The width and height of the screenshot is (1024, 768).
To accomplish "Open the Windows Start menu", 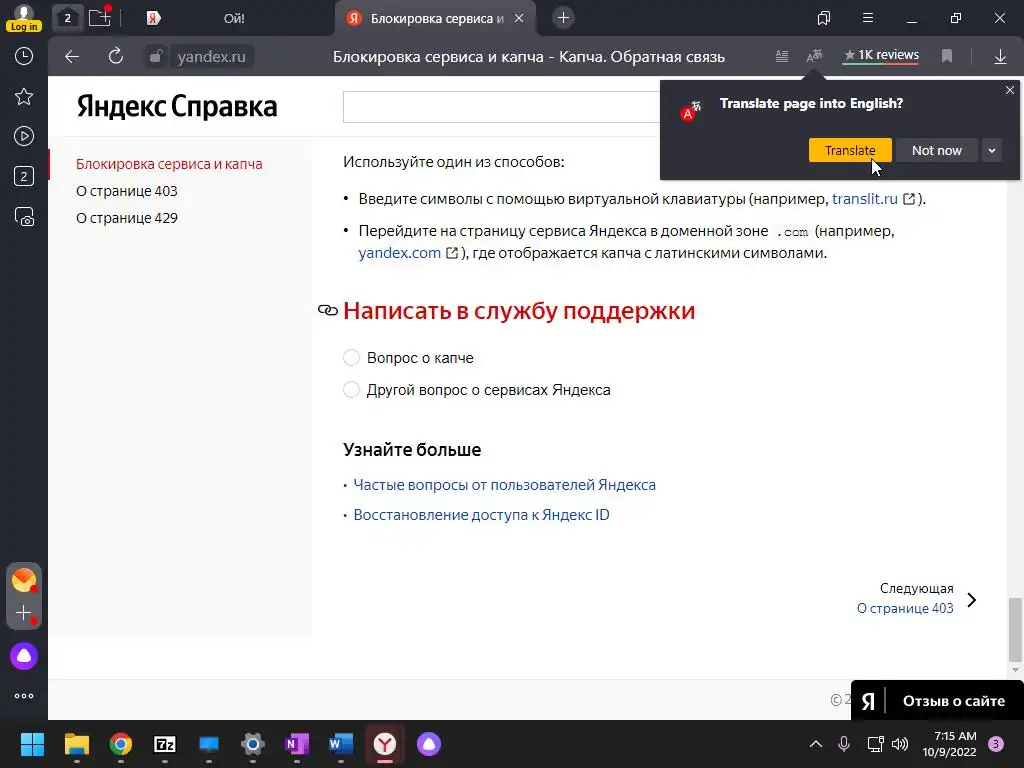I will (32, 744).
